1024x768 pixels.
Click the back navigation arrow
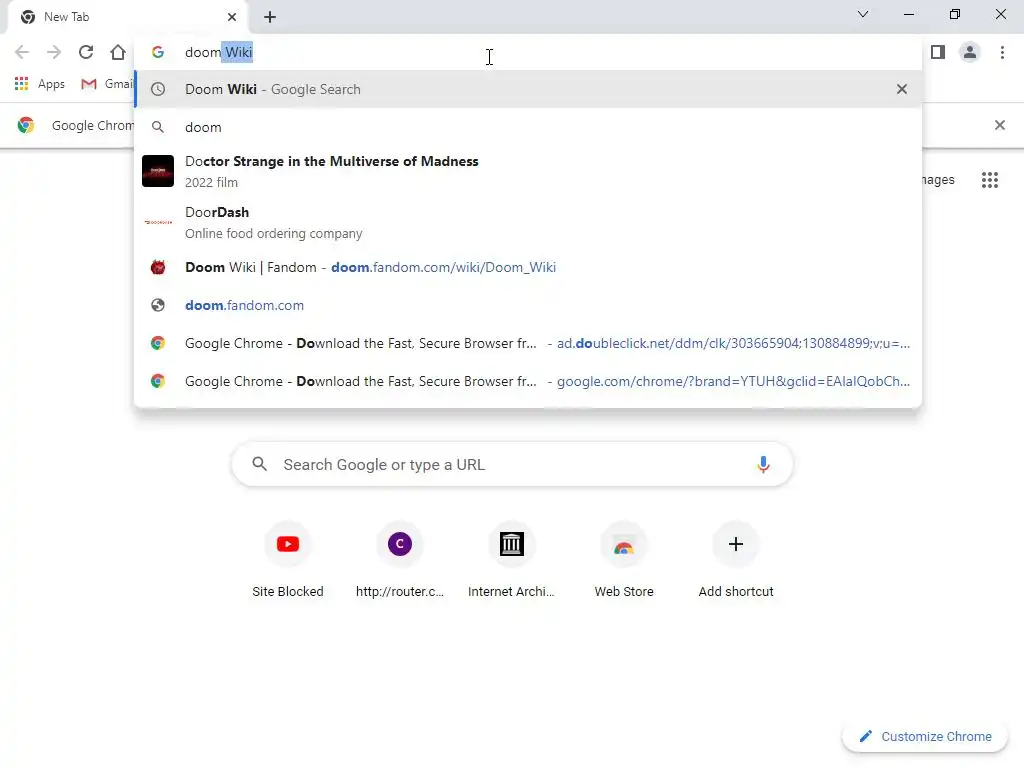pos(22,52)
